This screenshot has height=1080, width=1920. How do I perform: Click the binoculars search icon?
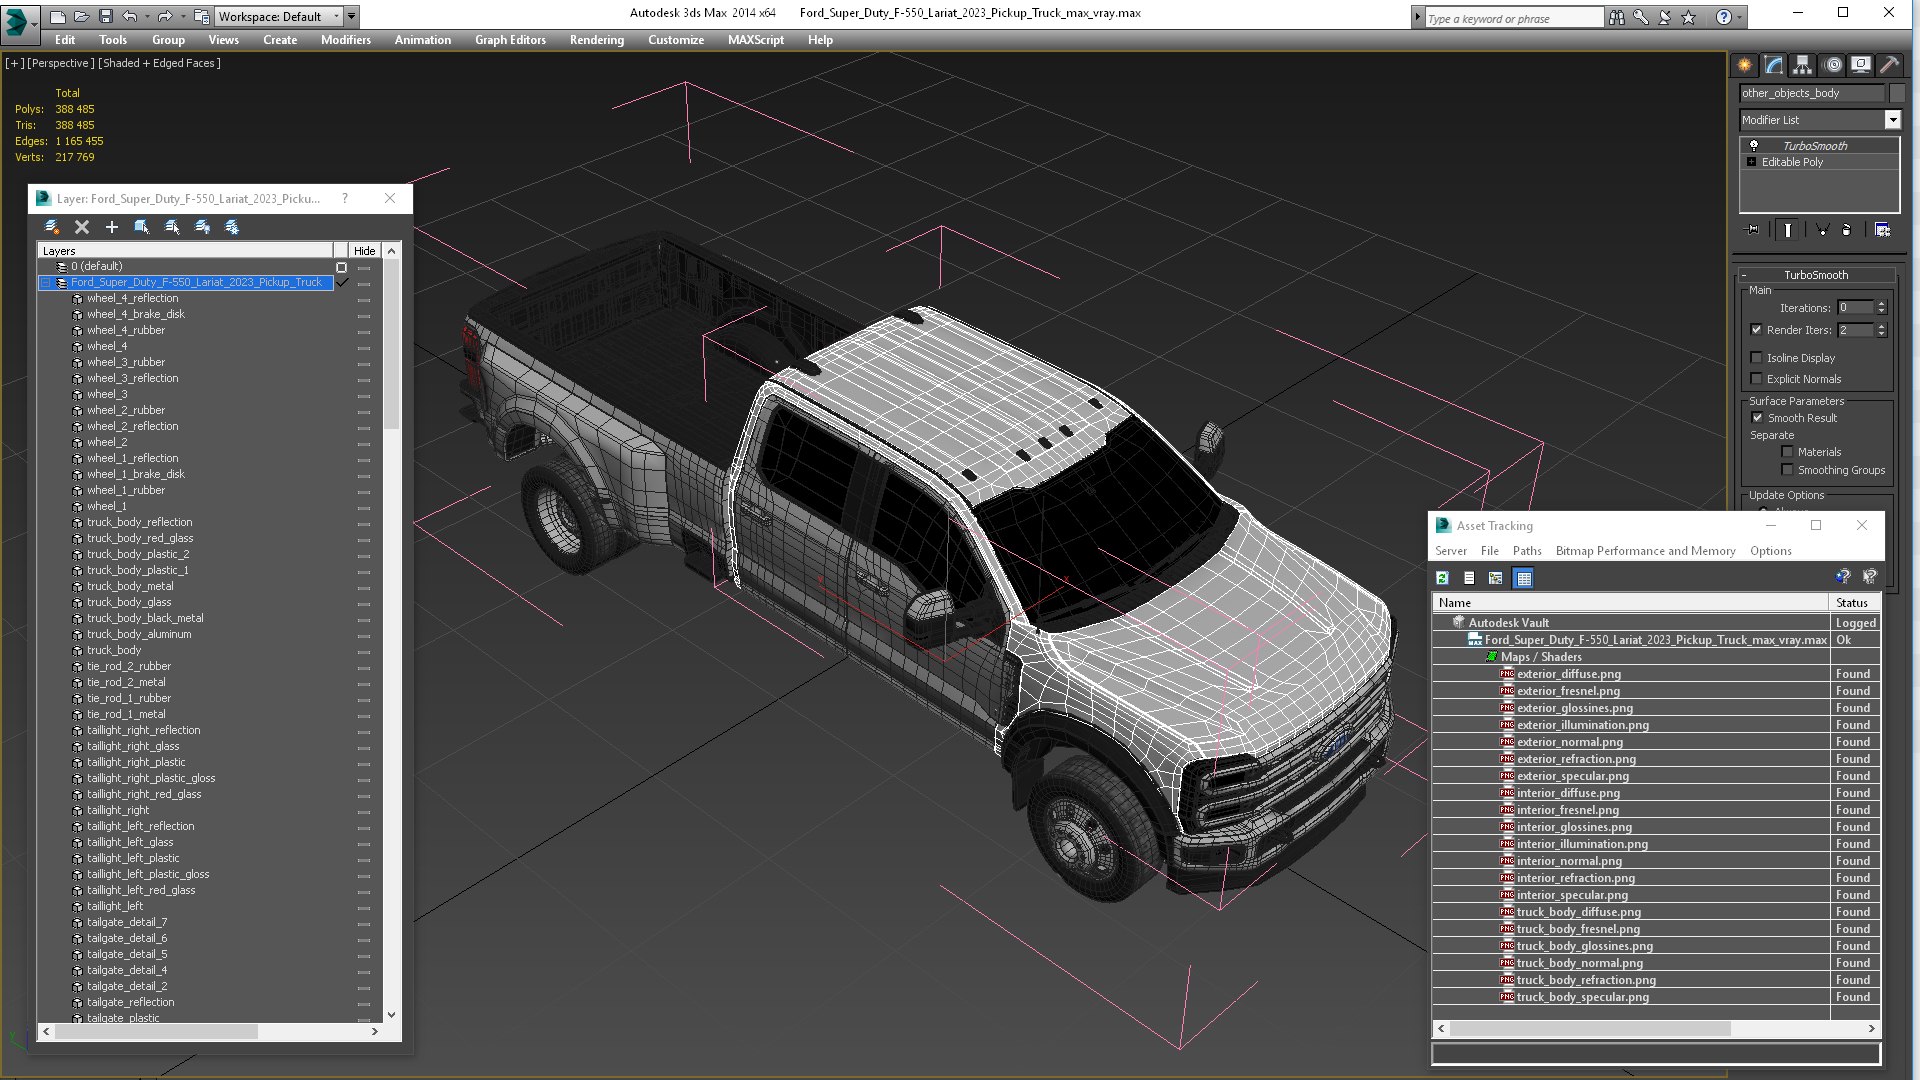pyautogui.click(x=1617, y=17)
